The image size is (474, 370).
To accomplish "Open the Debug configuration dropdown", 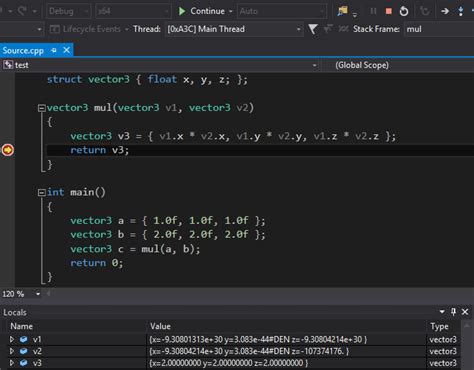I will pyautogui.click(x=68, y=11).
